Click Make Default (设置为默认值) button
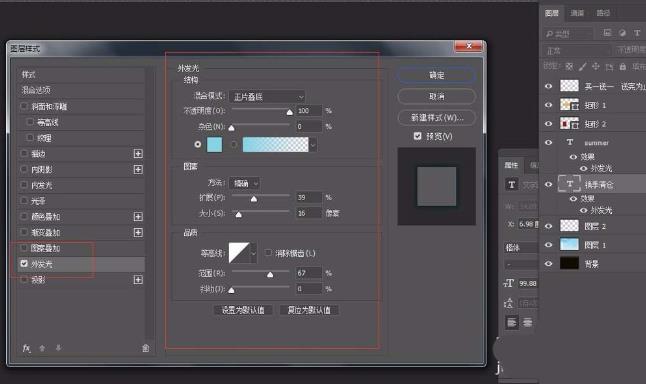The width and height of the screenshot is (646, 384). tap(243, 310)
